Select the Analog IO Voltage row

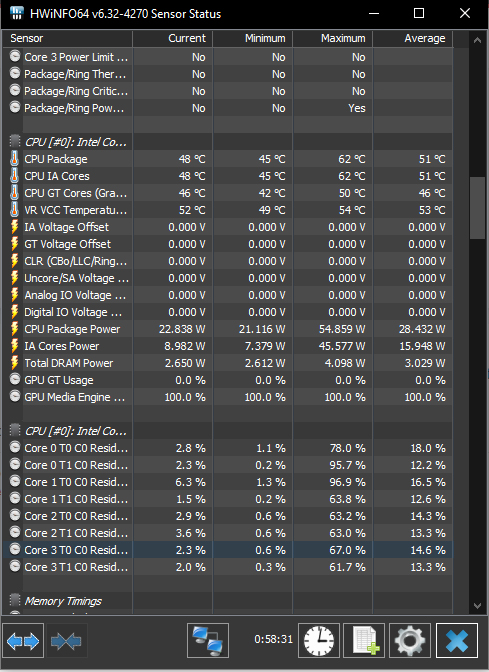point(228,295)
